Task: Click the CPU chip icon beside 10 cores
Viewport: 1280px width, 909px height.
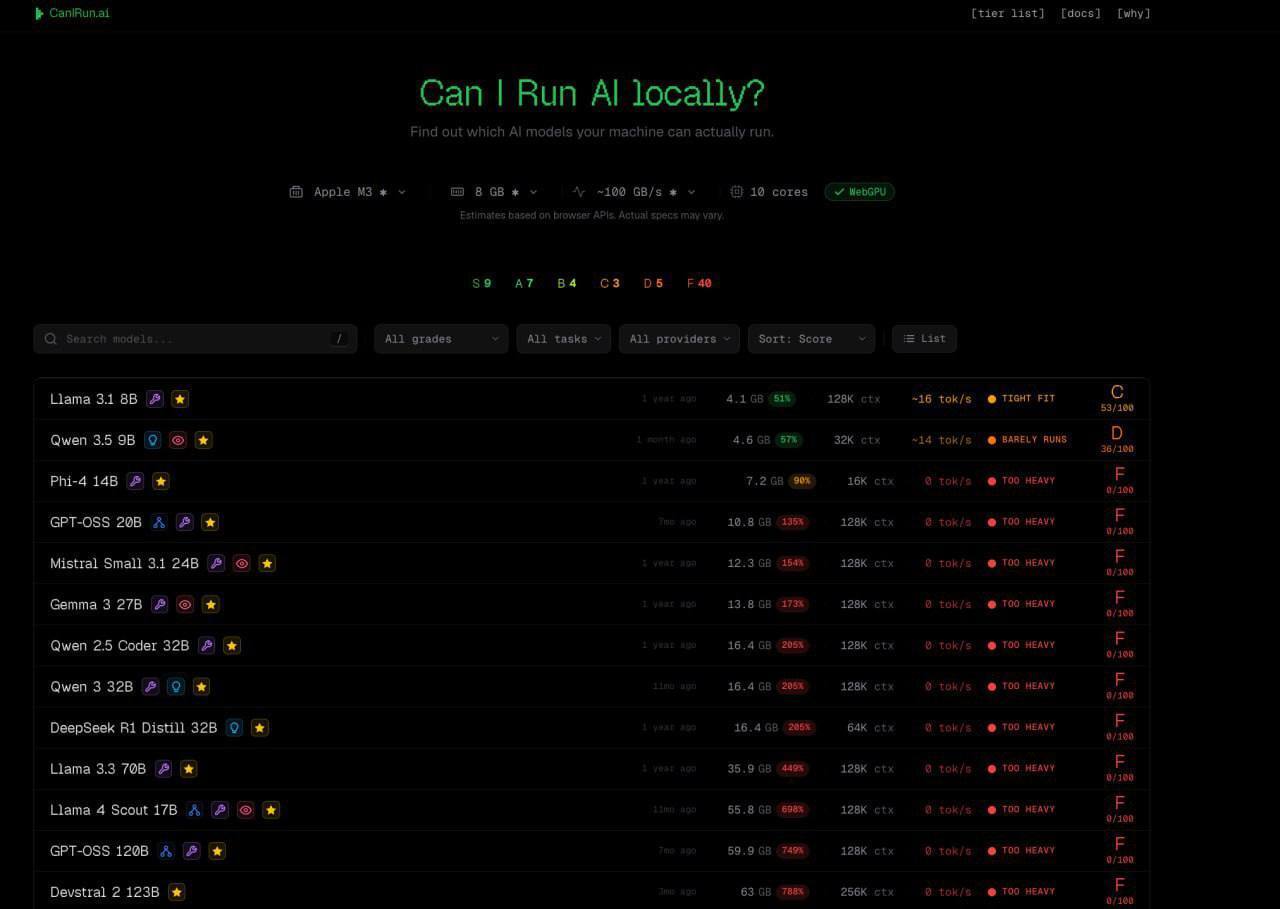Action: (737, 191)
